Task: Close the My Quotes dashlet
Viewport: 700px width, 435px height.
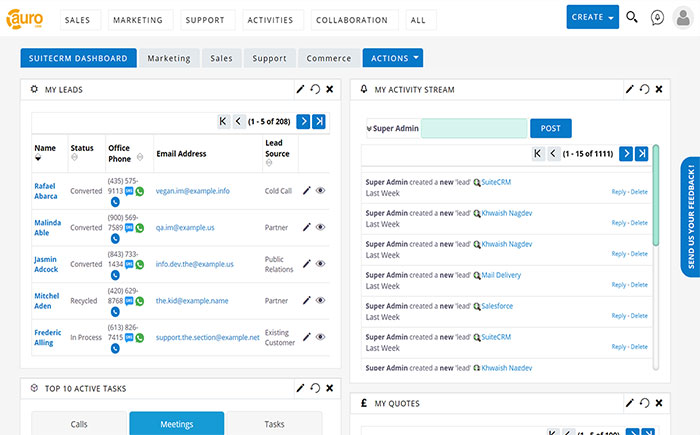Action: 658,403
